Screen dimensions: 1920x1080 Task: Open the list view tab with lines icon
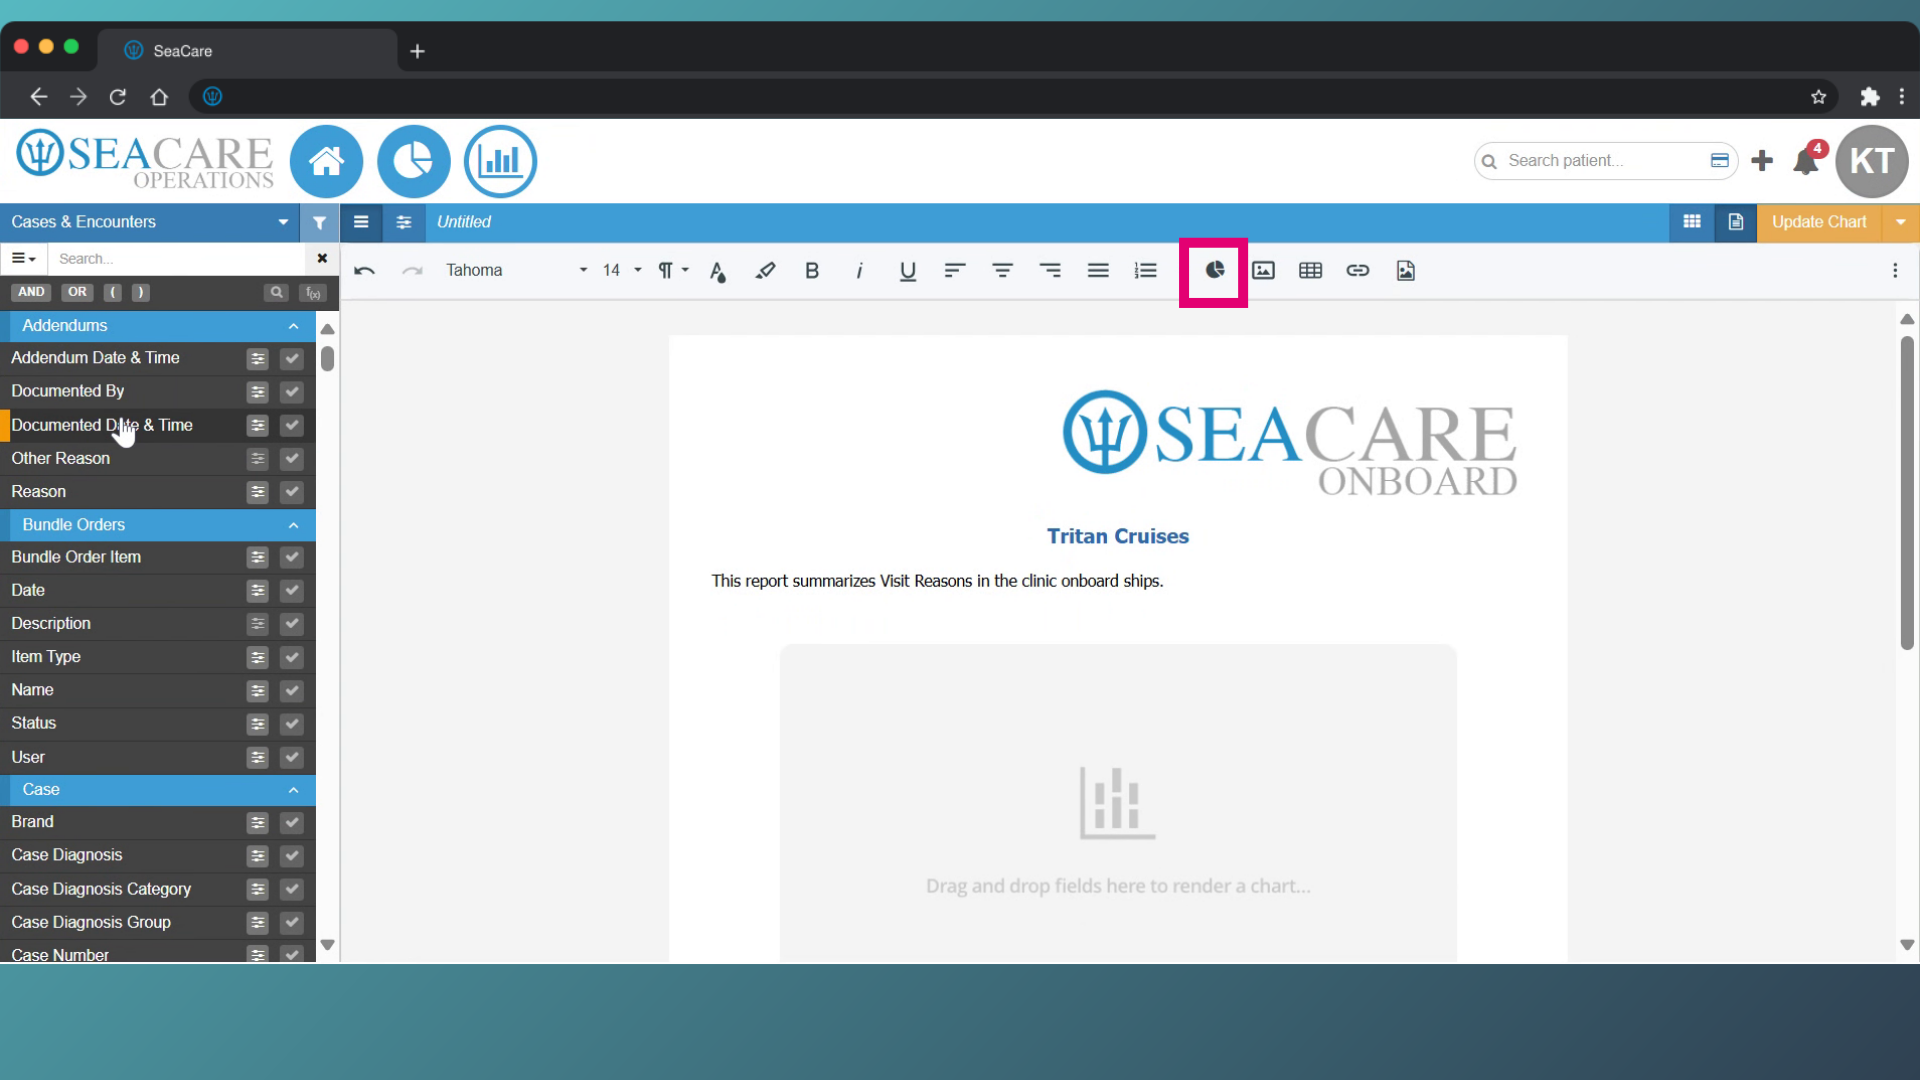(x=361, y=222)
